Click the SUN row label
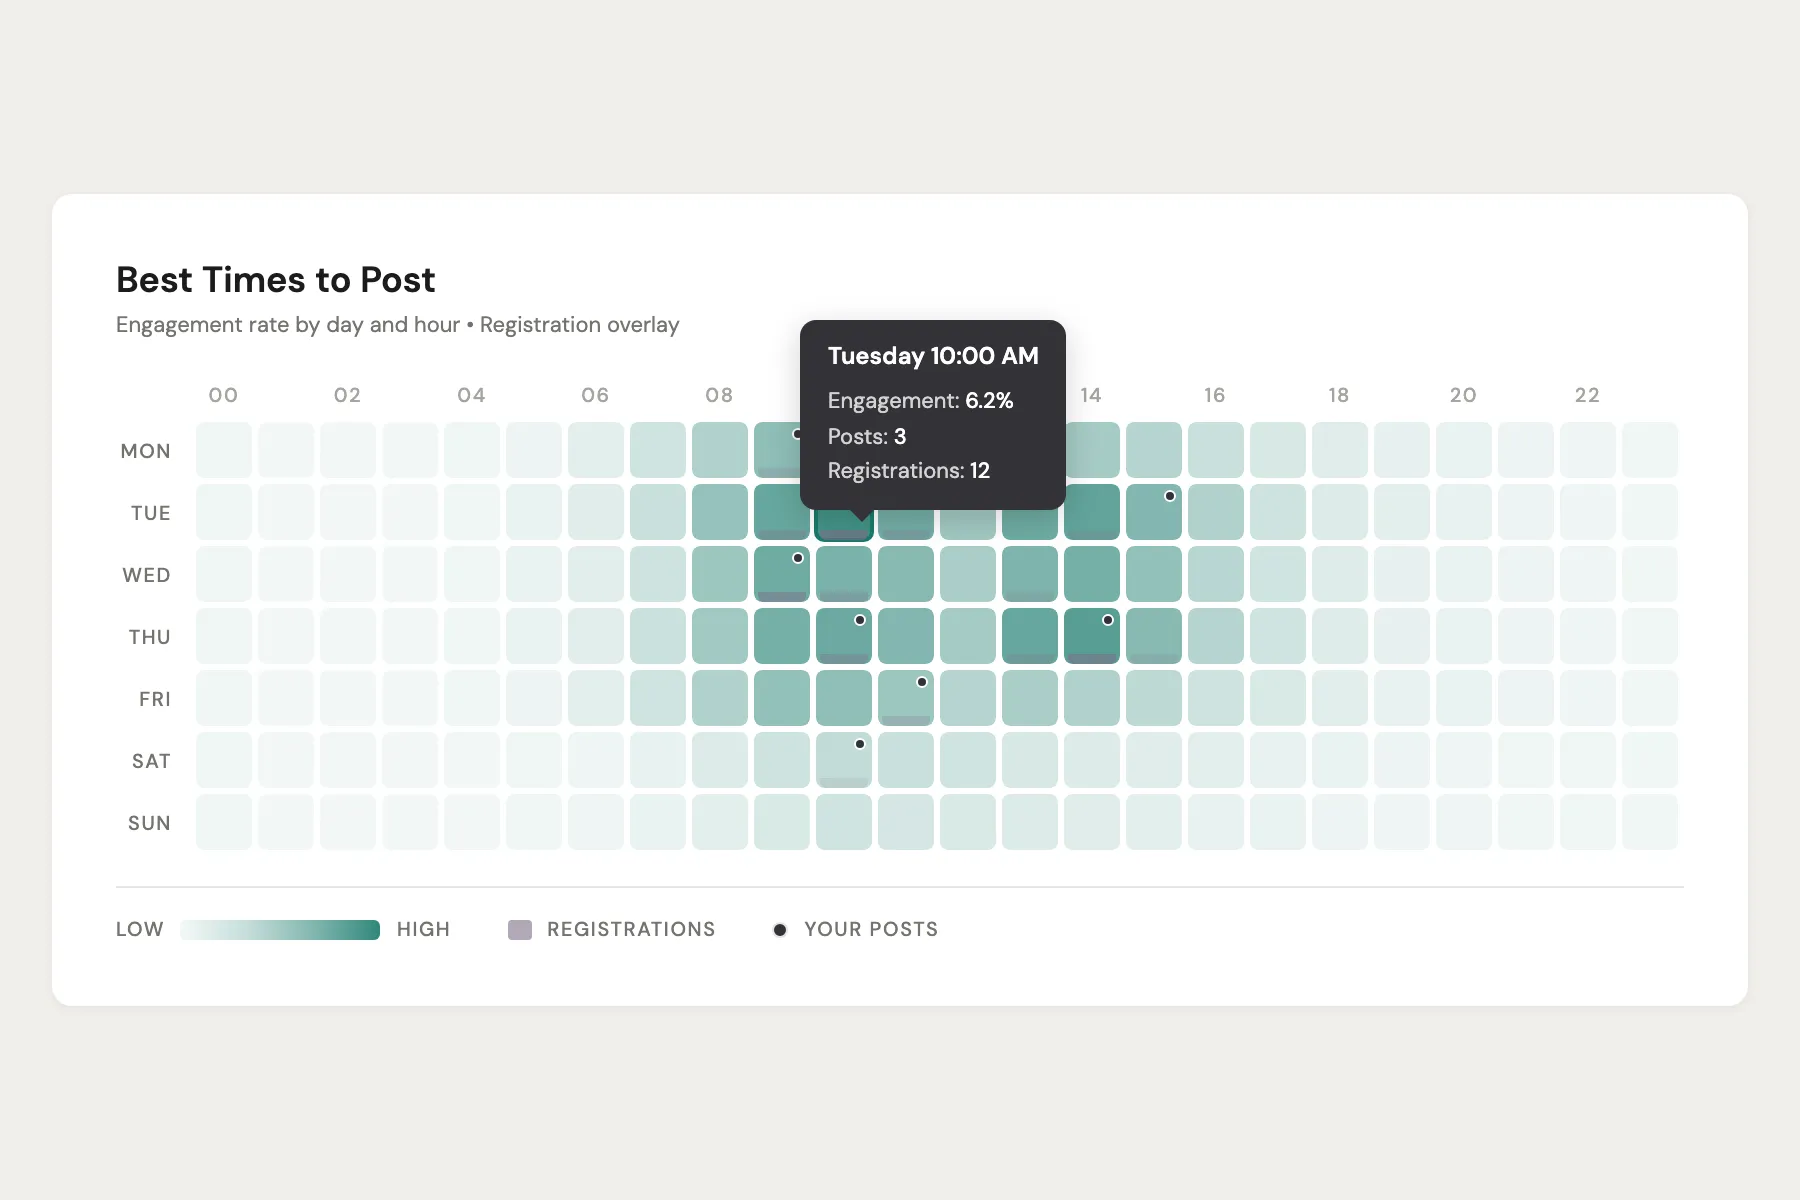The width and height of the screenshot is (1800, 1200). click(x=150, y=823)
